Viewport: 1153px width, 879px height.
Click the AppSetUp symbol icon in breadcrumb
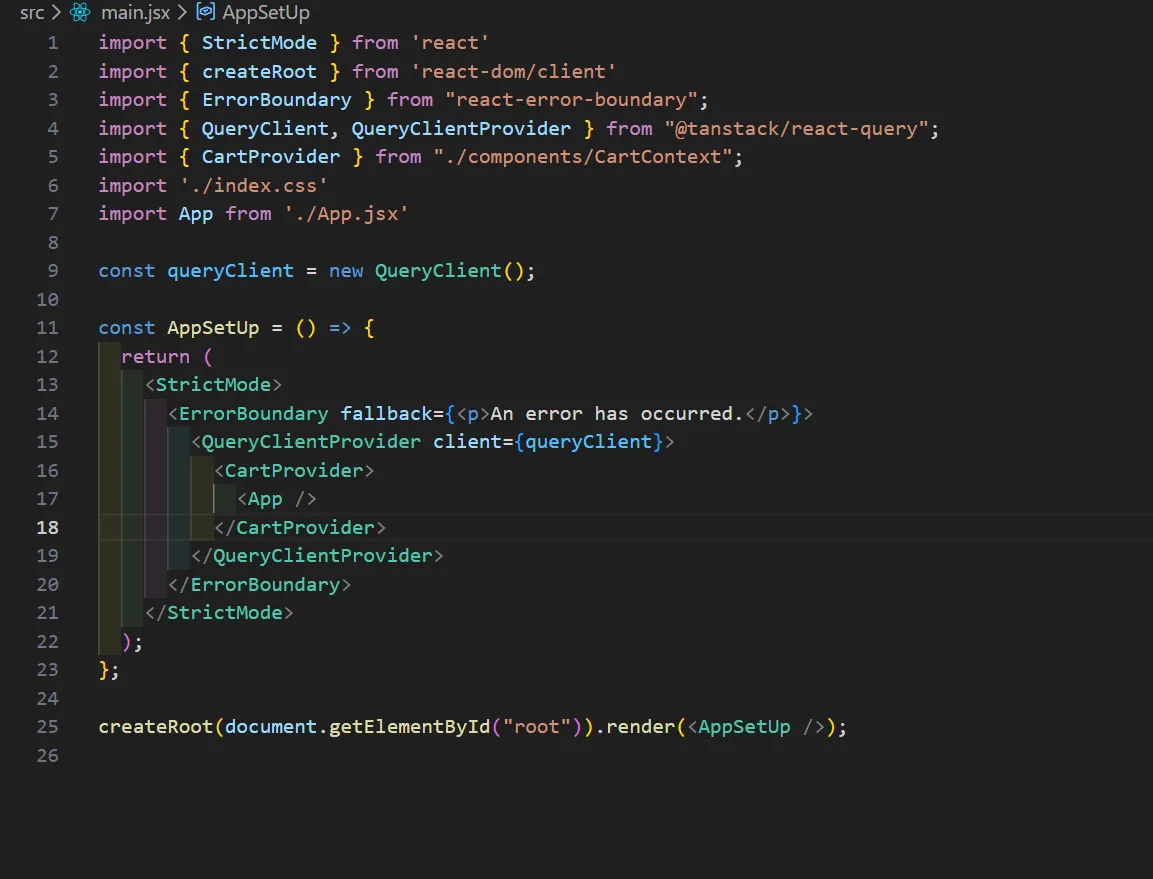(x=205, y=13)
